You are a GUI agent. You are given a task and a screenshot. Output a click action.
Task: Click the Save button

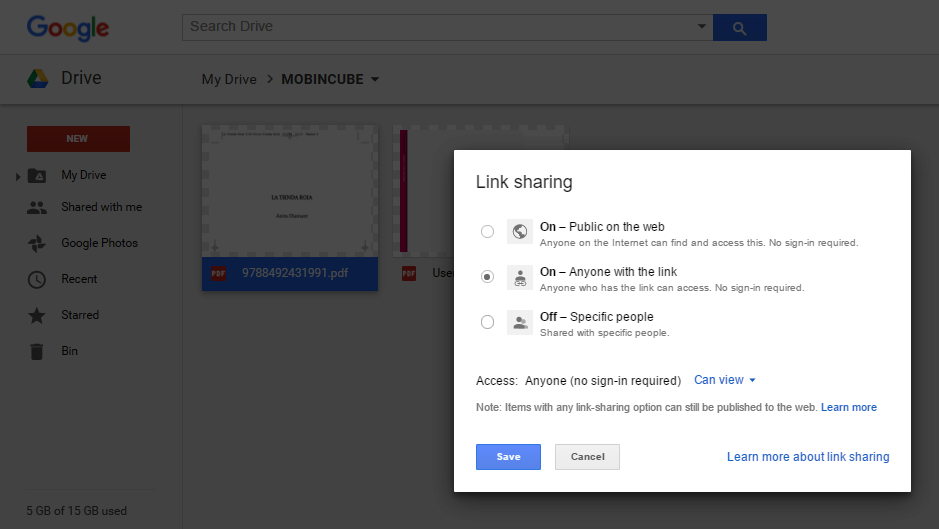[x=508, y=457]
